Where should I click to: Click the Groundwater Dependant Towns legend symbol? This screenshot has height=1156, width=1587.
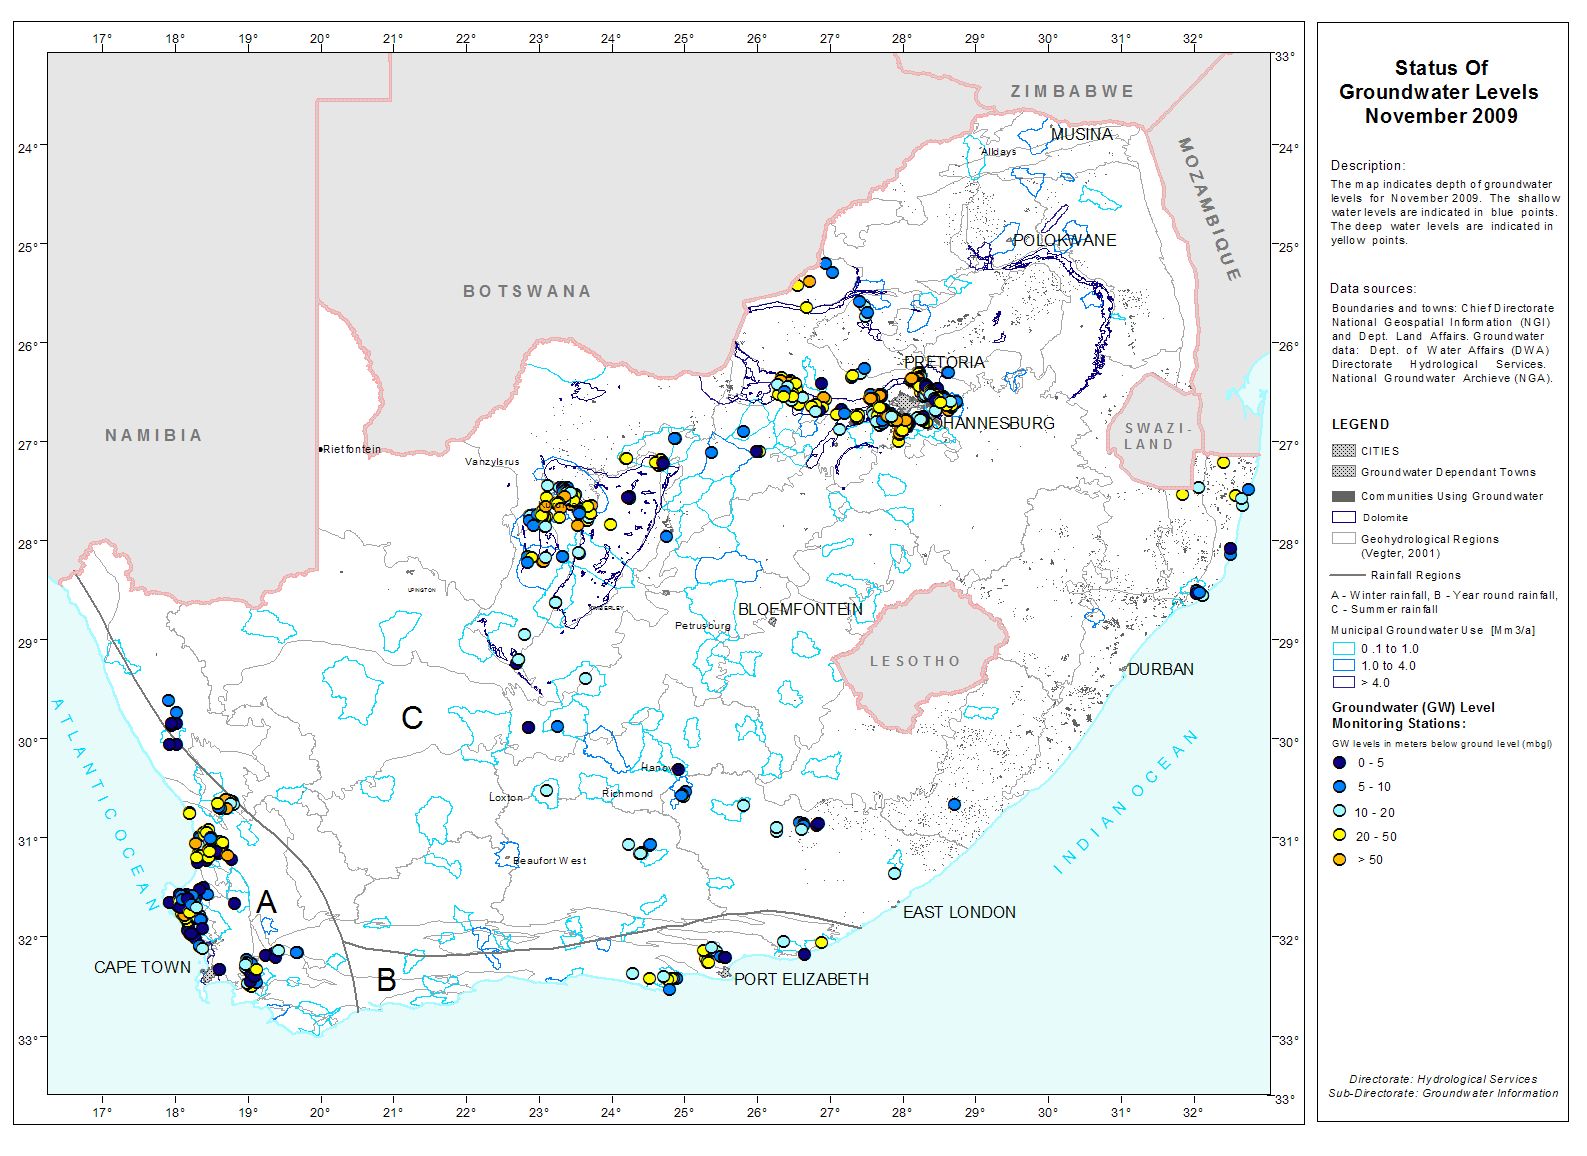click(1343, 472)
